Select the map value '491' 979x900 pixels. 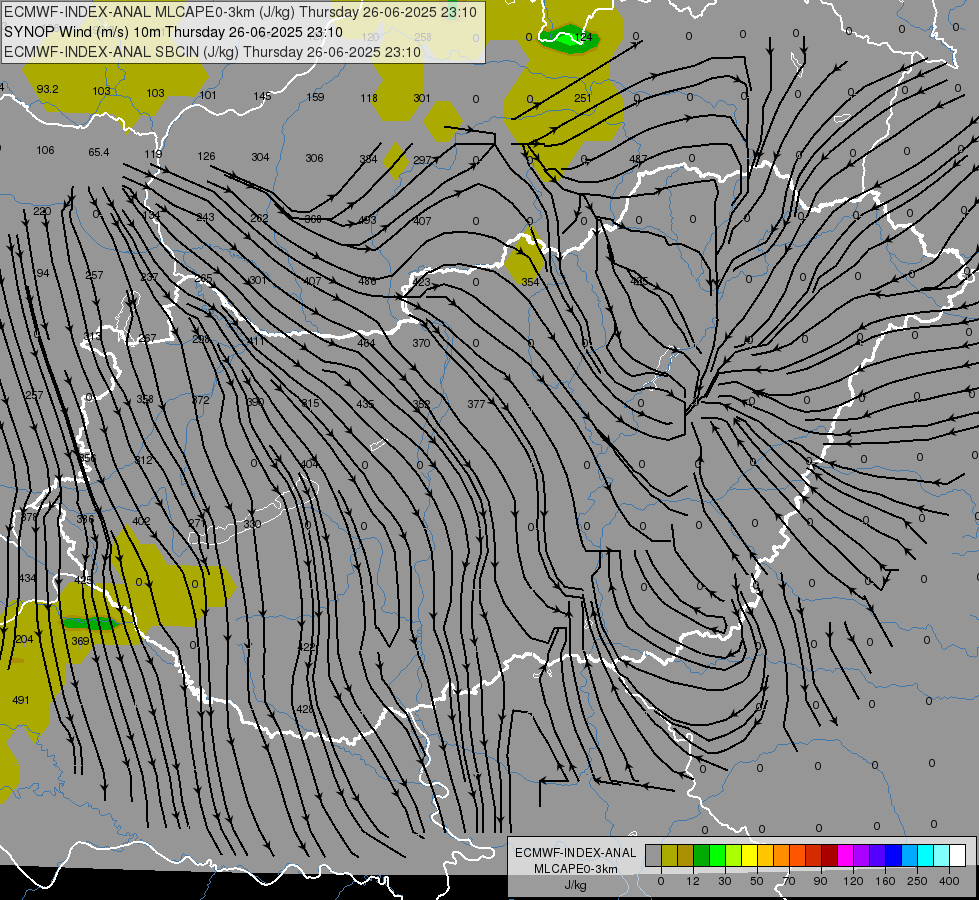click(21, 700)
